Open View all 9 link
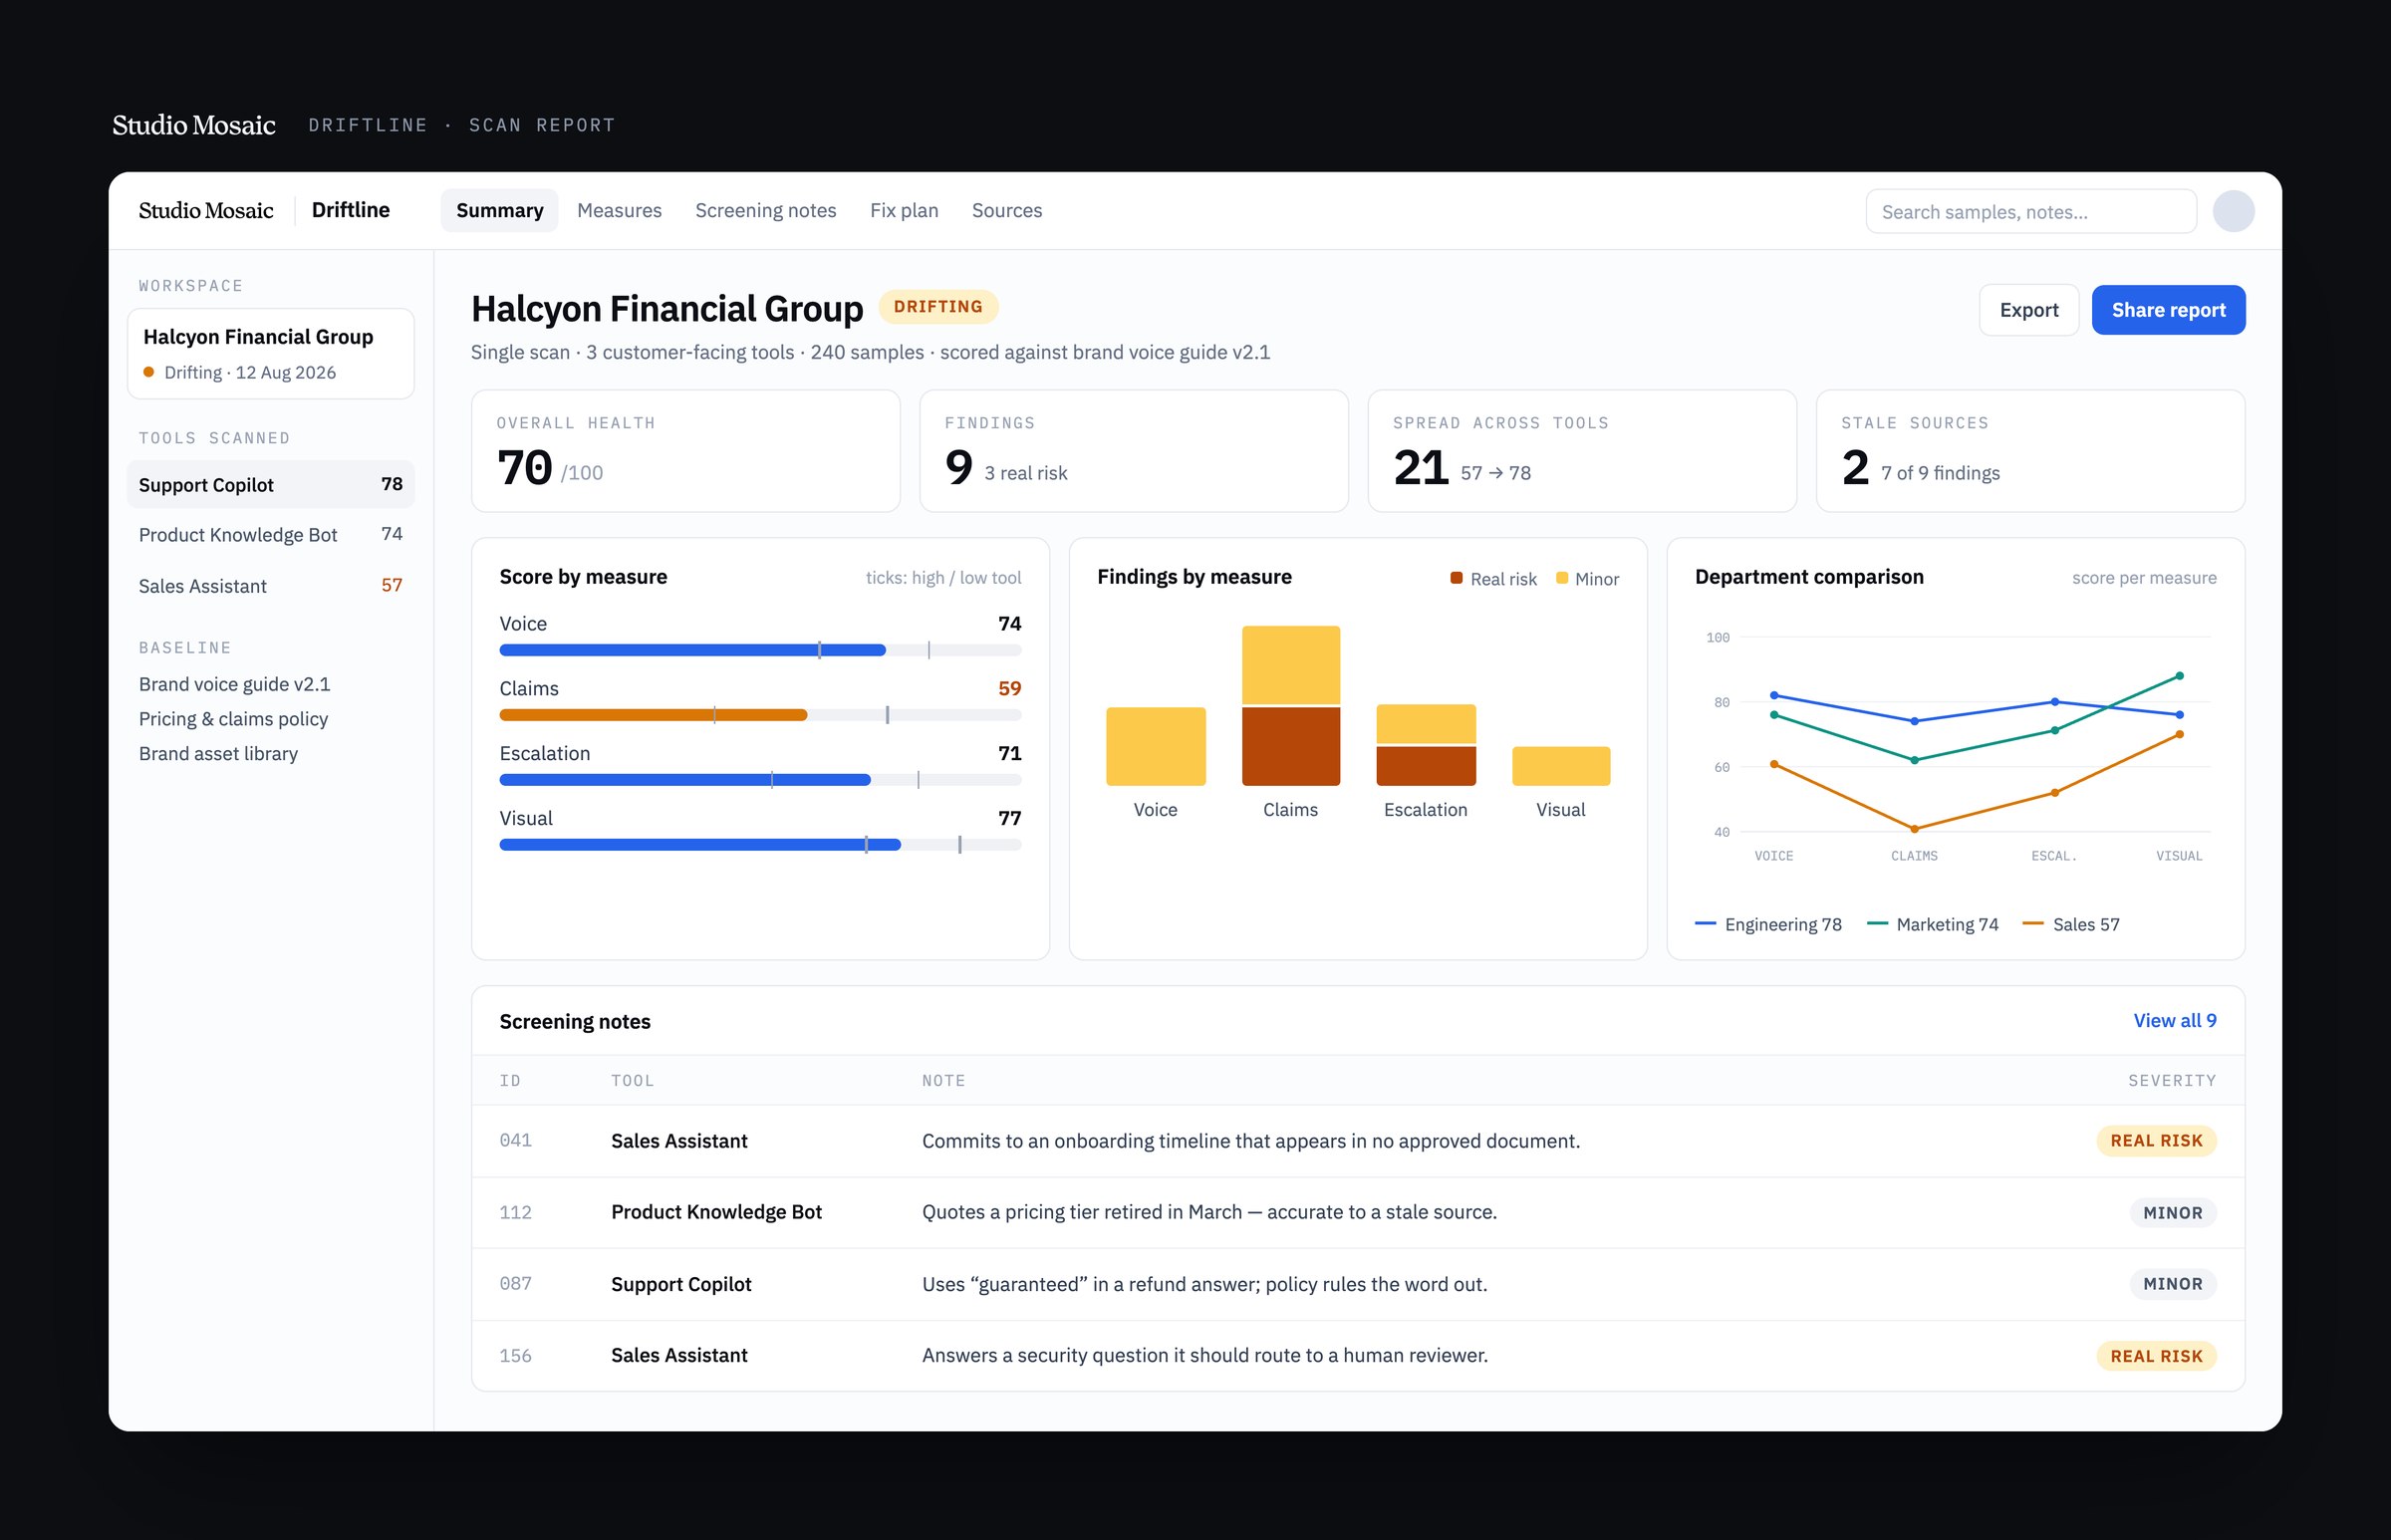The height and width of the screenshot is (1540, 2391). point(2174,1020)
